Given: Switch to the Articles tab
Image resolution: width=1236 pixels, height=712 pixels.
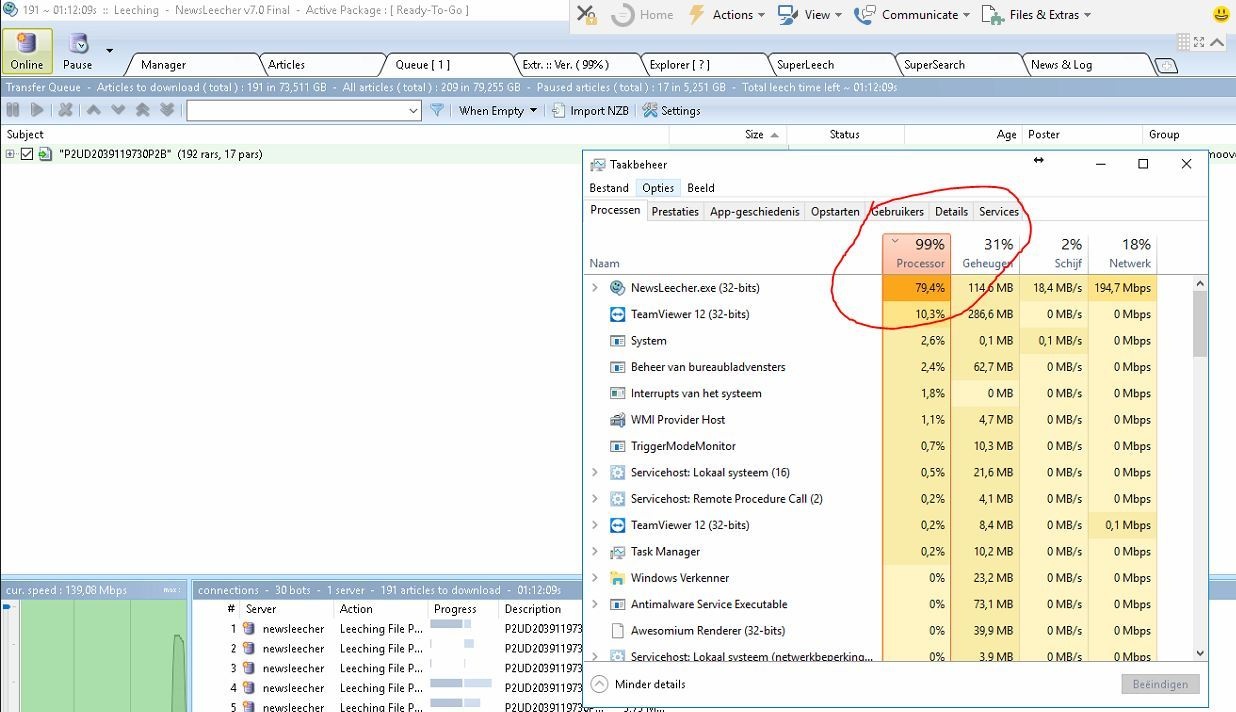Looking at the screenshot, I should point(287,65).
